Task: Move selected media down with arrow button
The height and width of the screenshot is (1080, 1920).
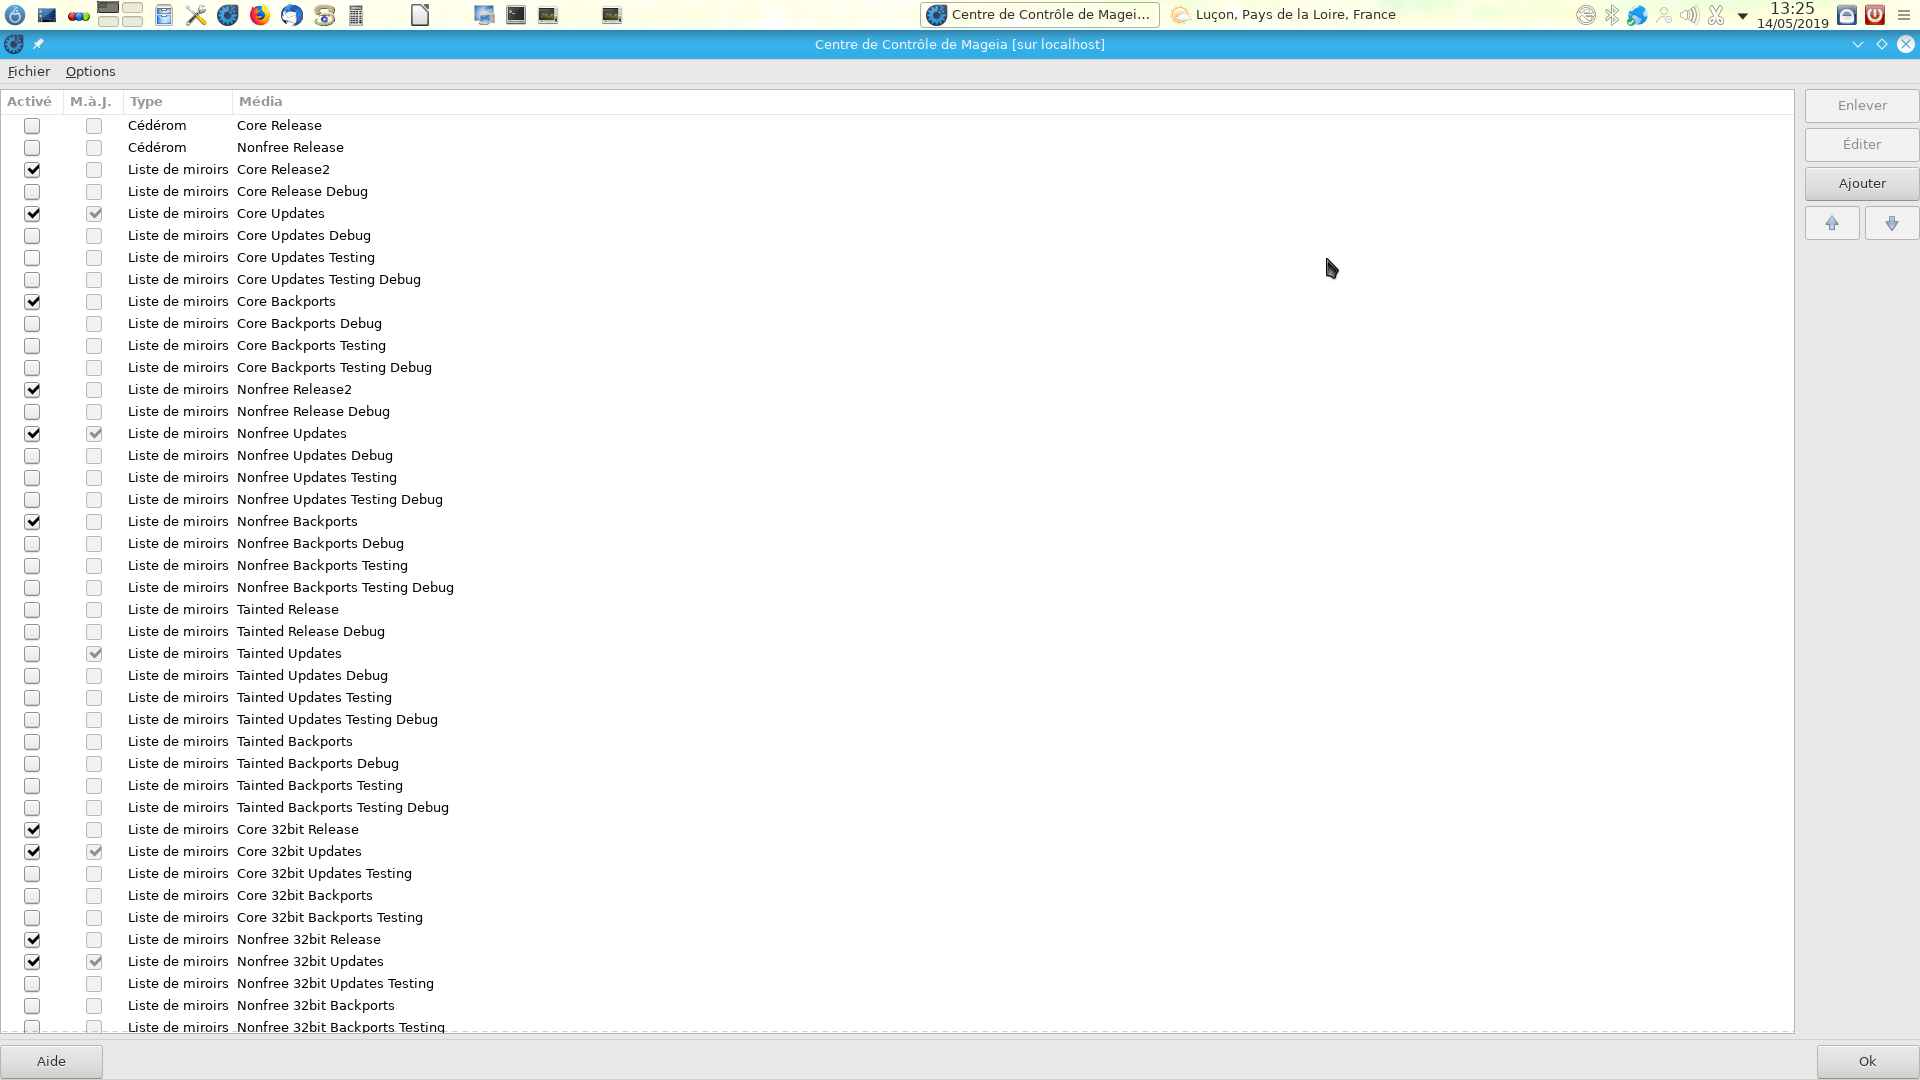Action: point(1891,223)
